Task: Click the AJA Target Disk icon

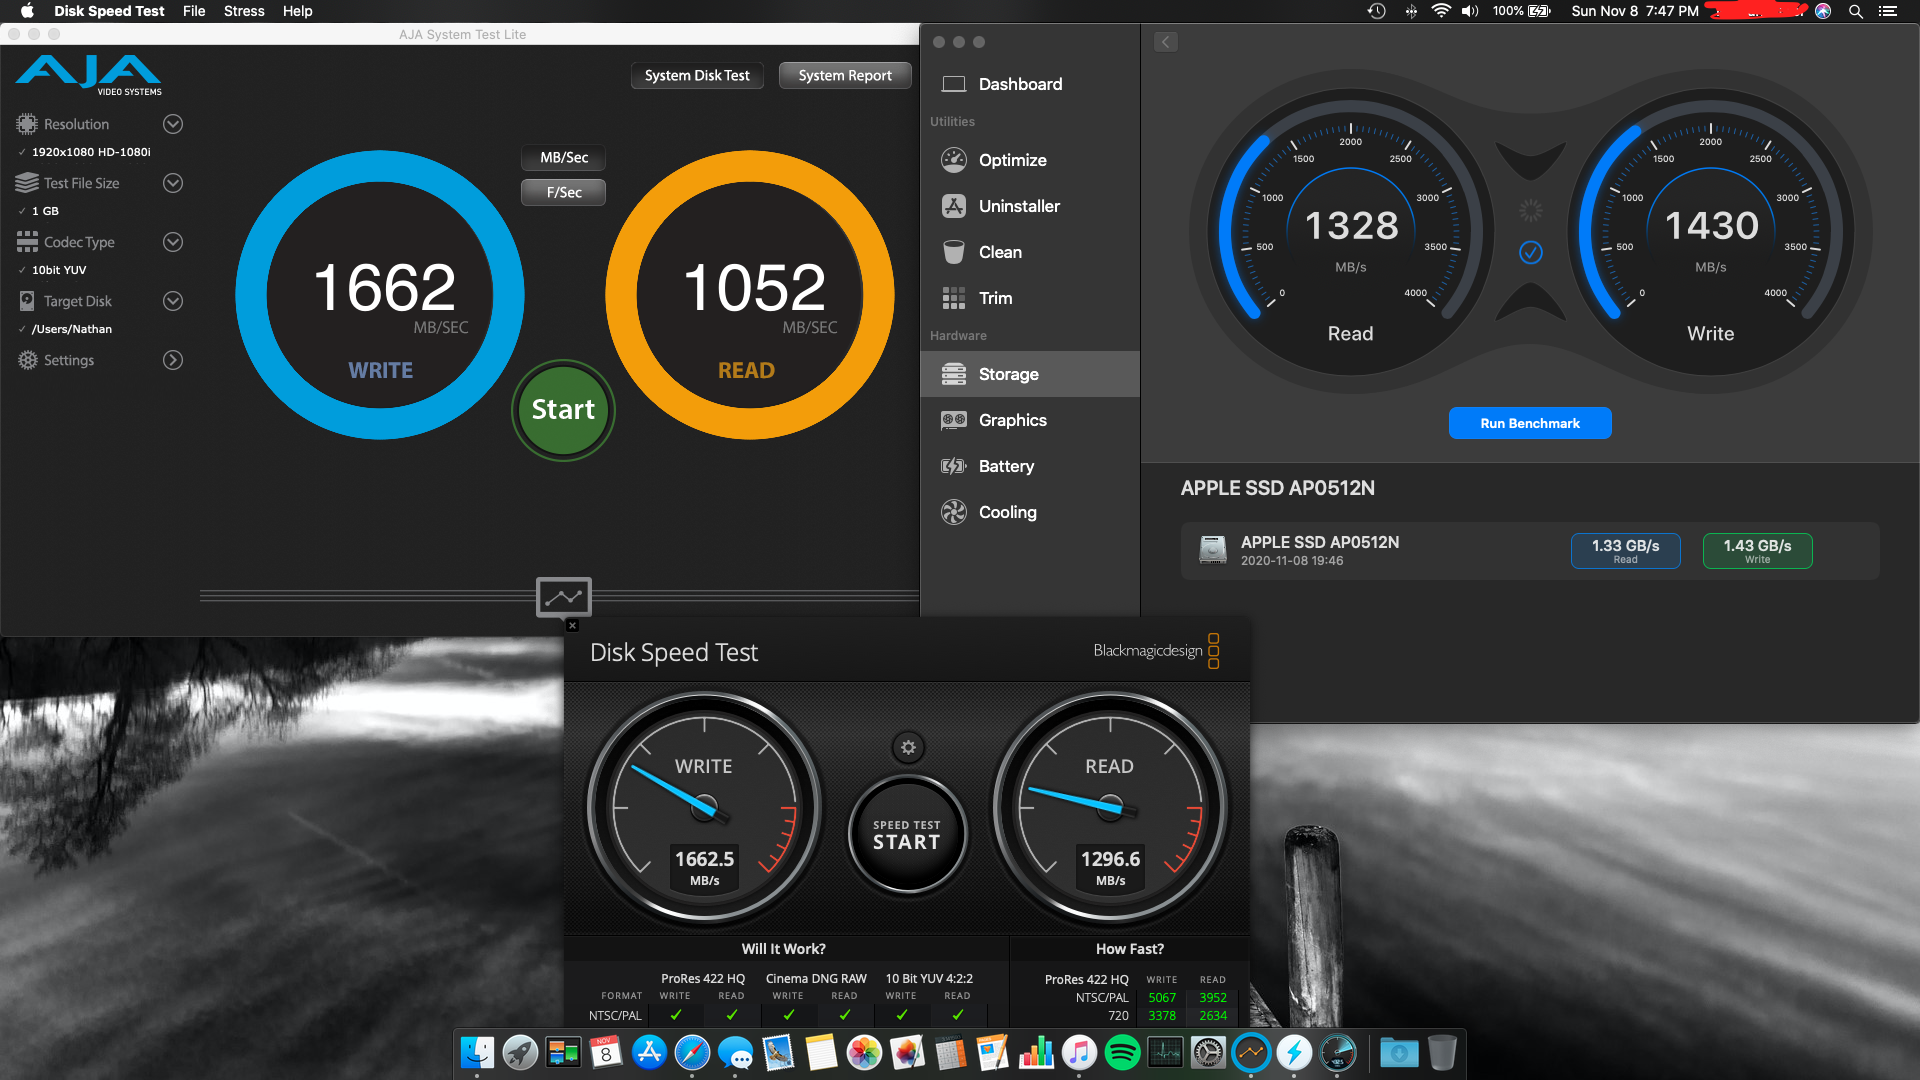Action: (x=27, y=301)
